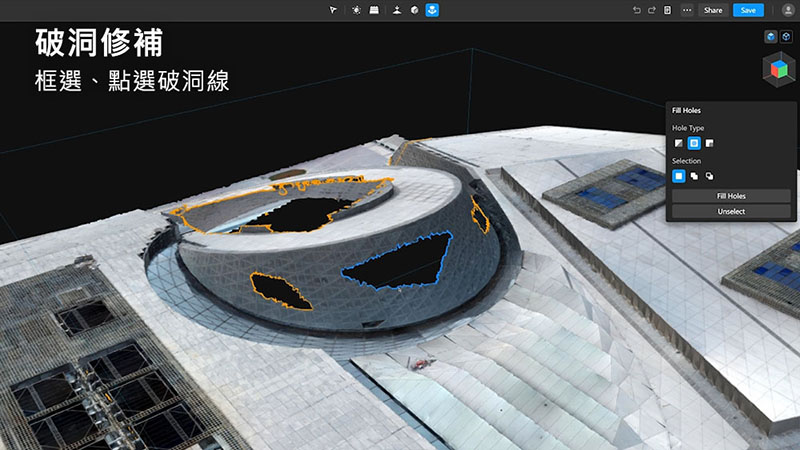Switch to solid textured view mode
Image resolution: width=800 pixels, height=450 pixels.
(771, 36)
